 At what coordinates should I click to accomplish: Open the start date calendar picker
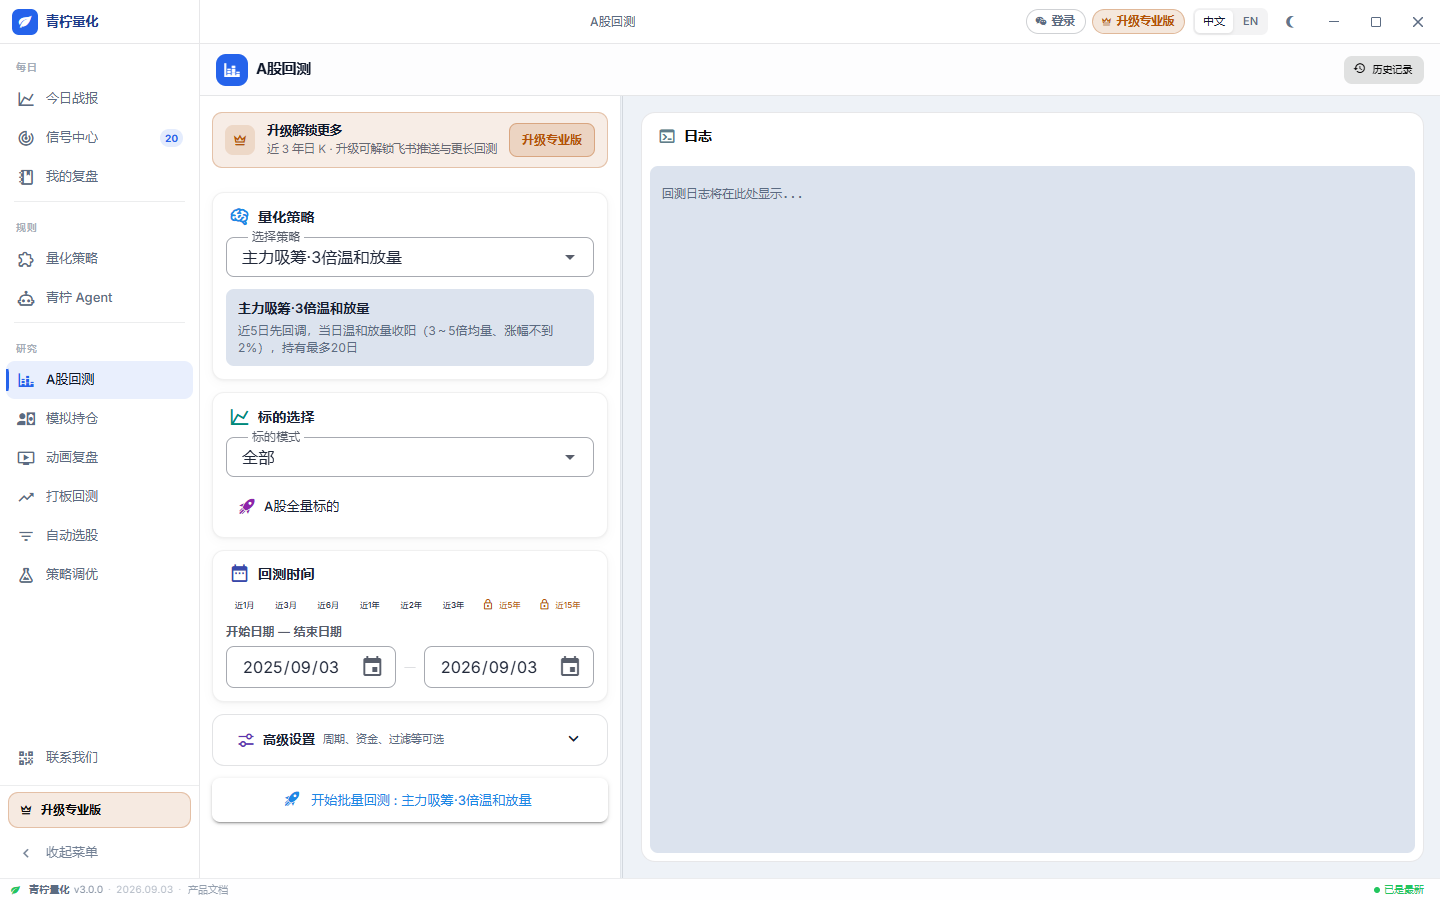[x=372, y=667]
